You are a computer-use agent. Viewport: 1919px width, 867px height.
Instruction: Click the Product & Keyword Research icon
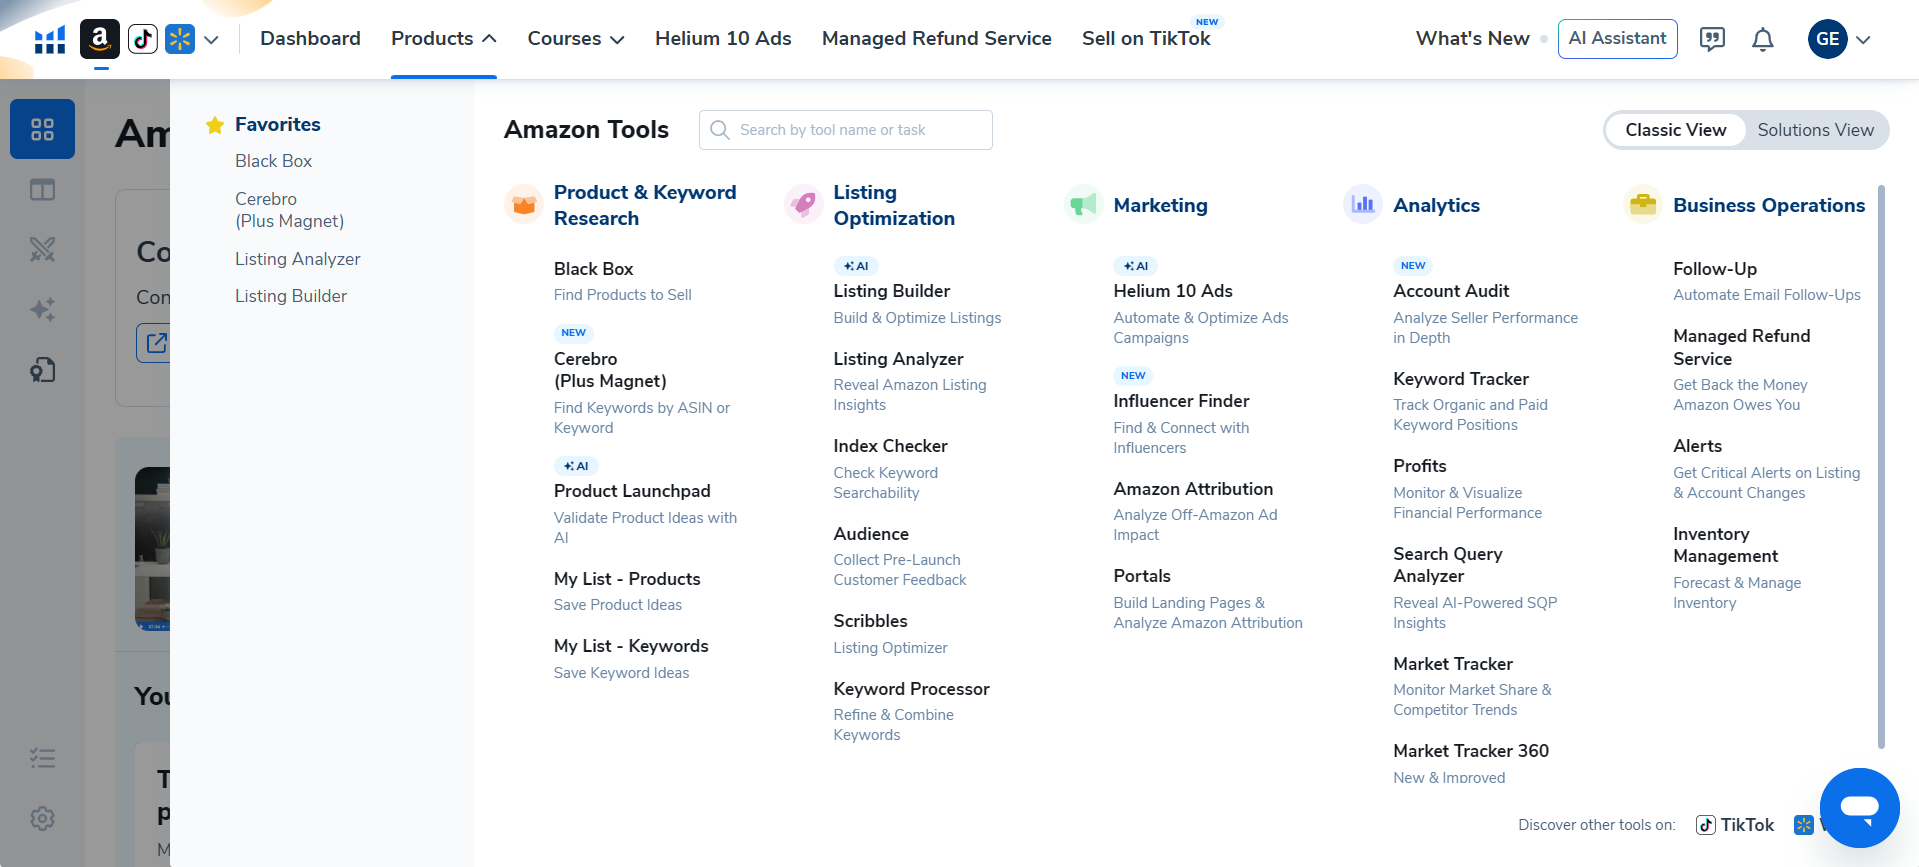pos(524,205)
